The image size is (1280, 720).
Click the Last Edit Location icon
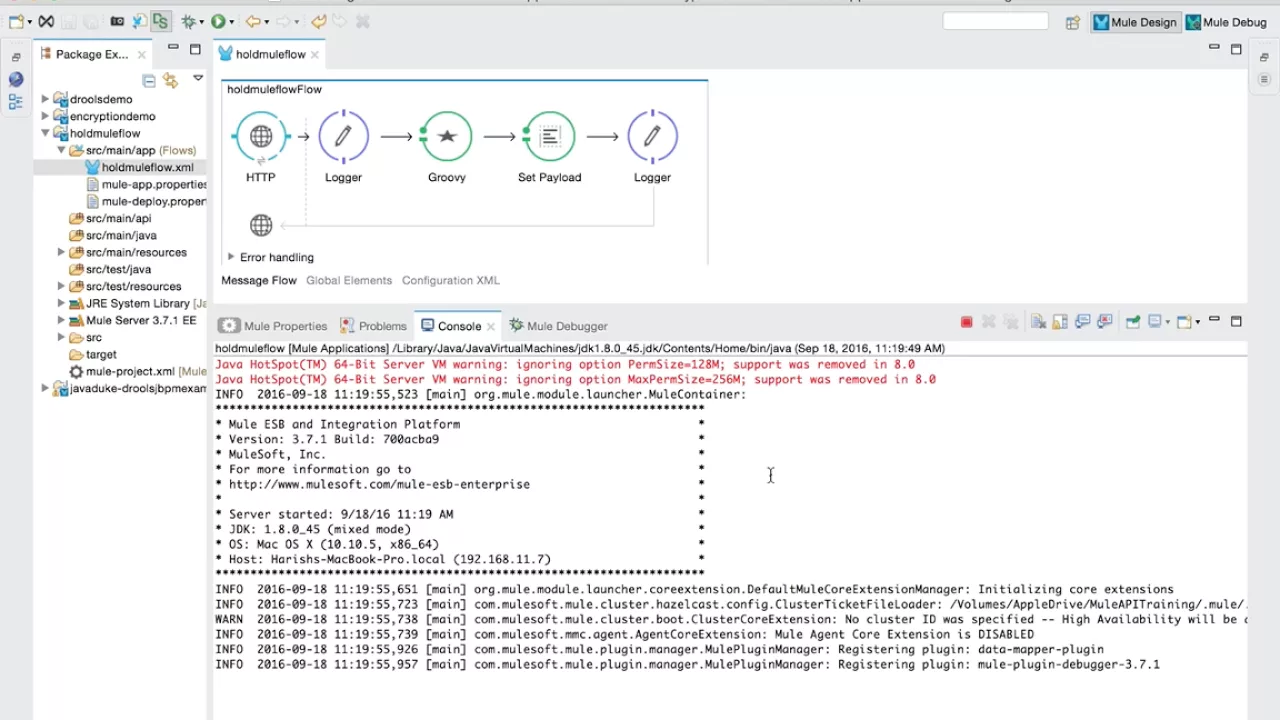[x=318, y=21]
